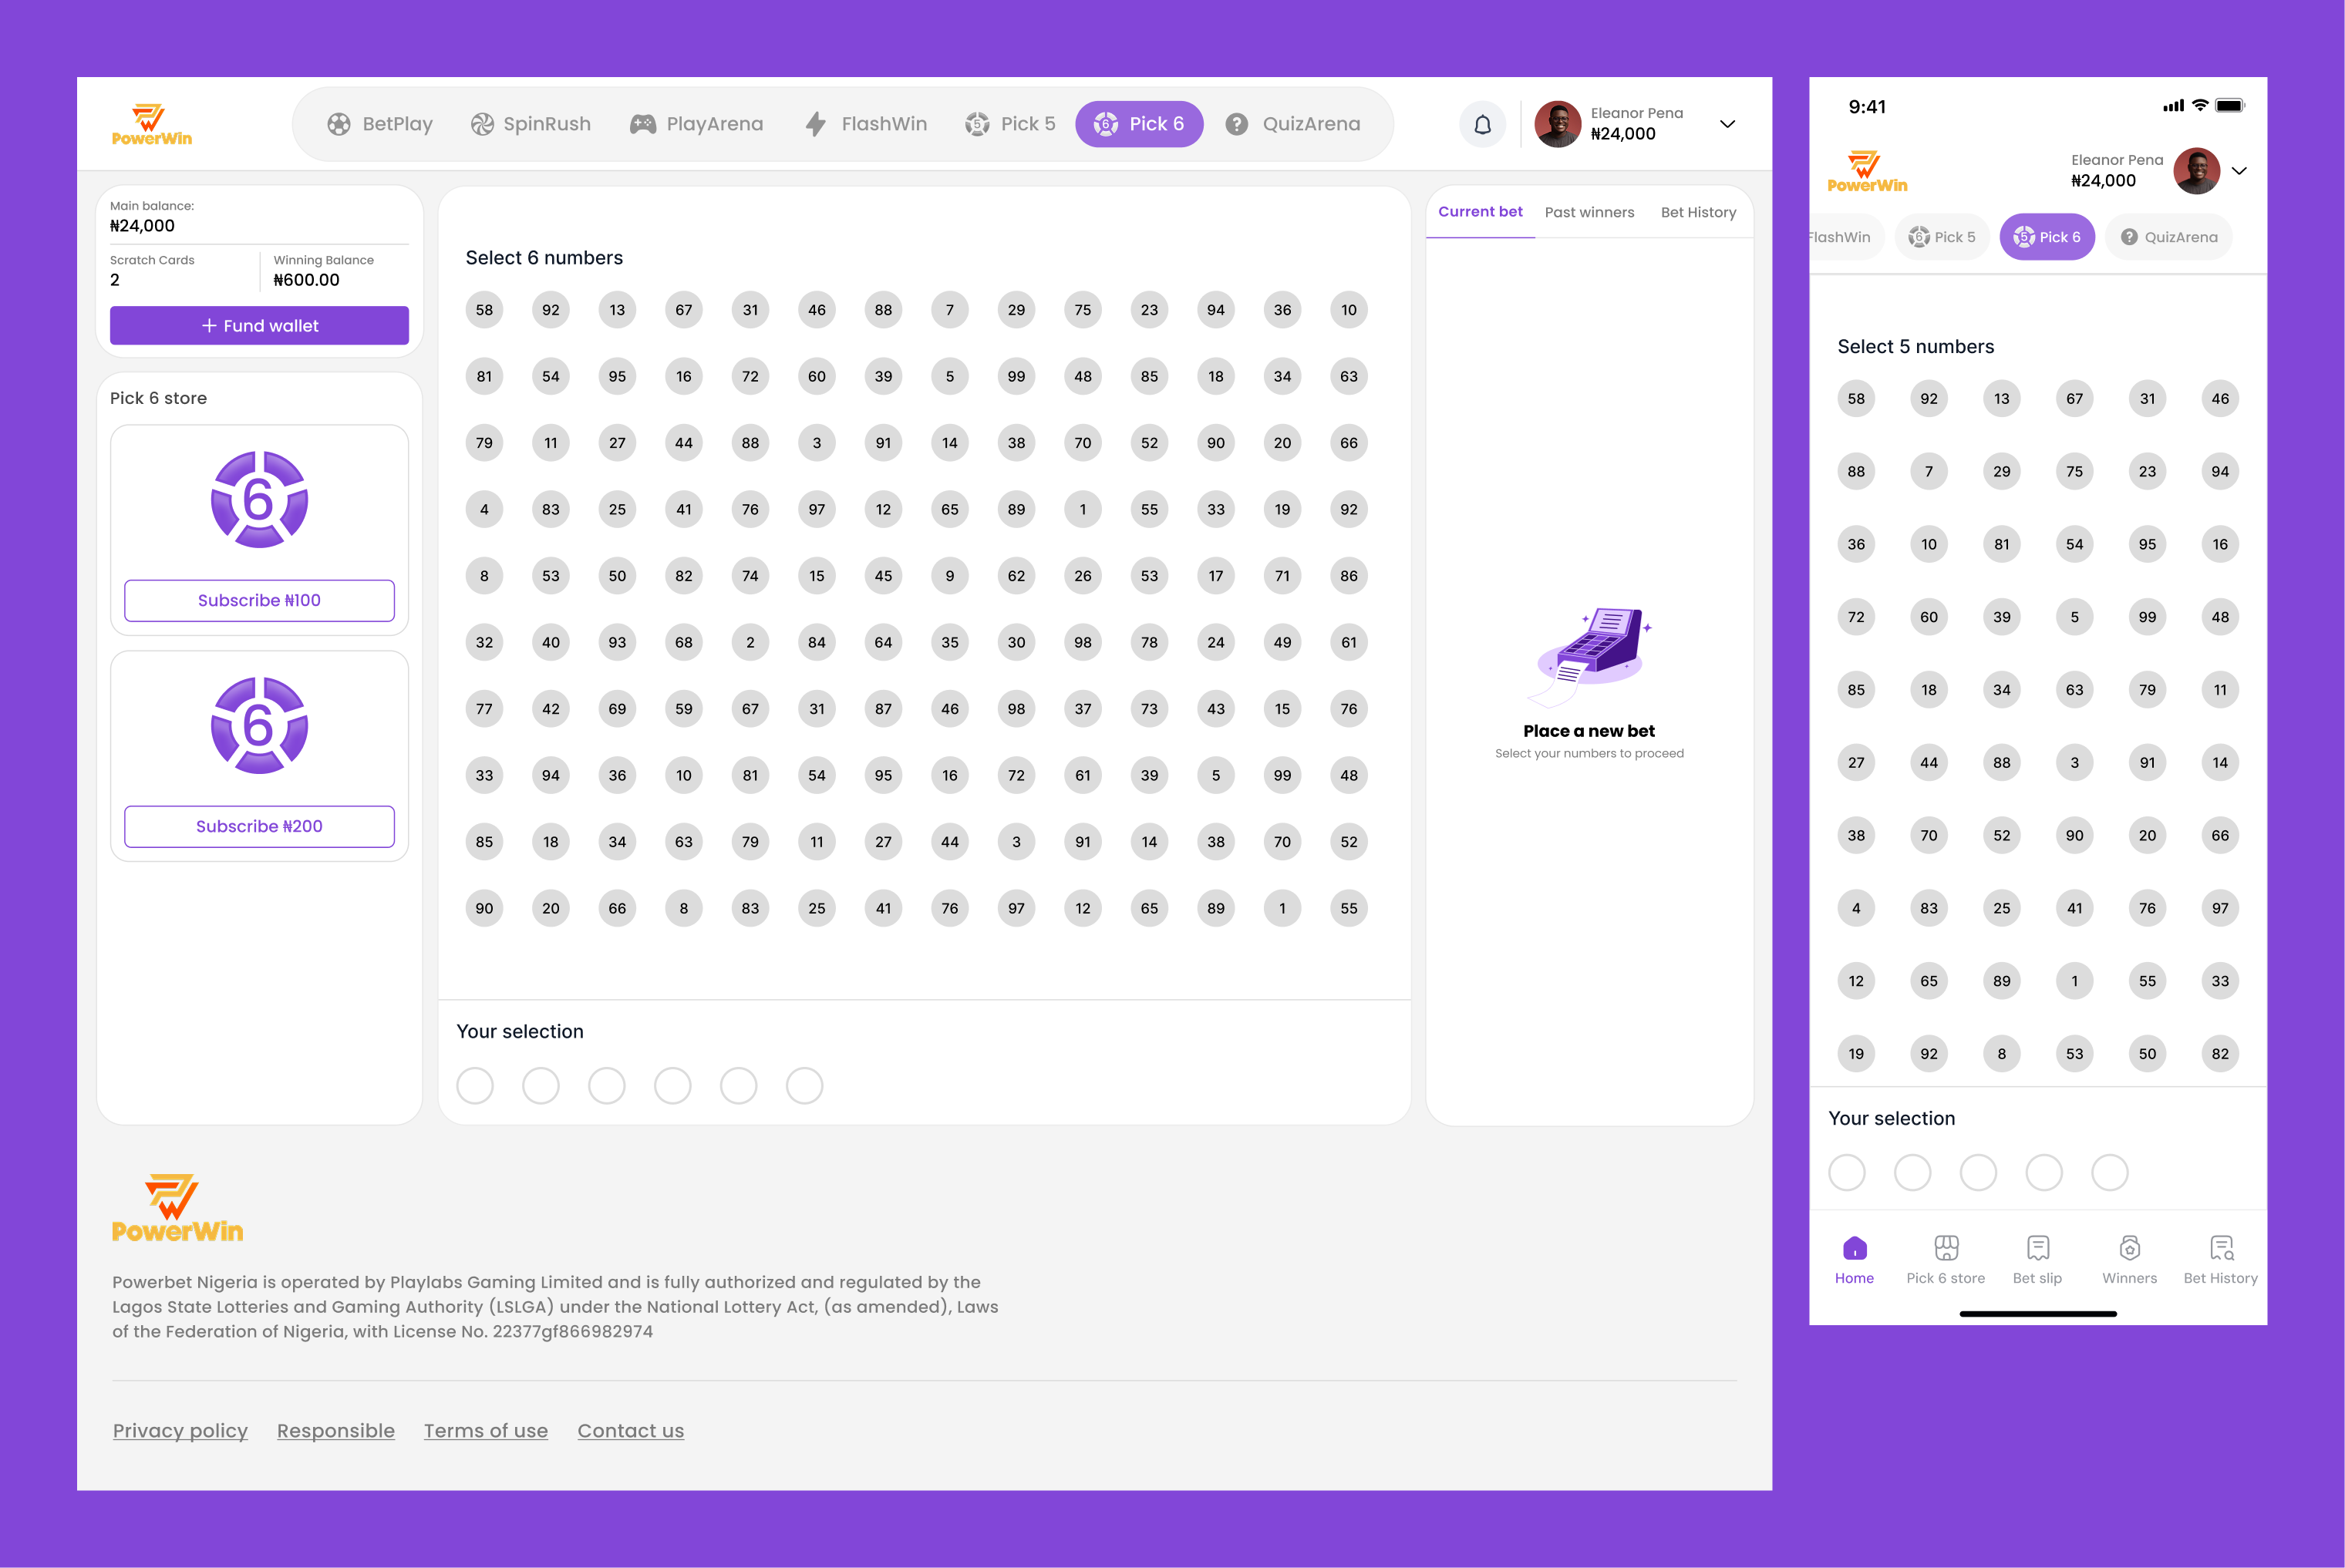
Task: Open the Terms of use link
Action: pyautogui.click(x=486, y=1431)
